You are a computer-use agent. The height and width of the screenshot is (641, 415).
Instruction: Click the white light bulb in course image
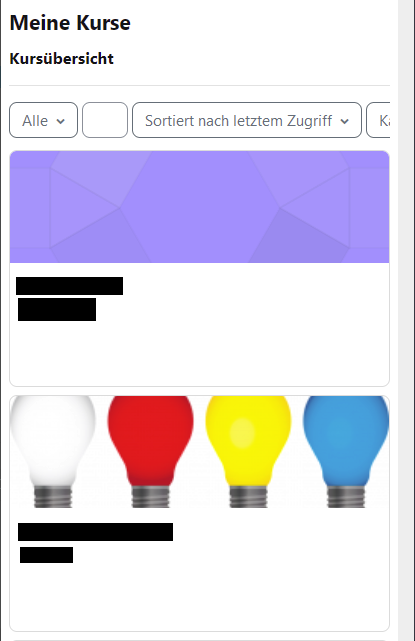(x=53, y=451)
